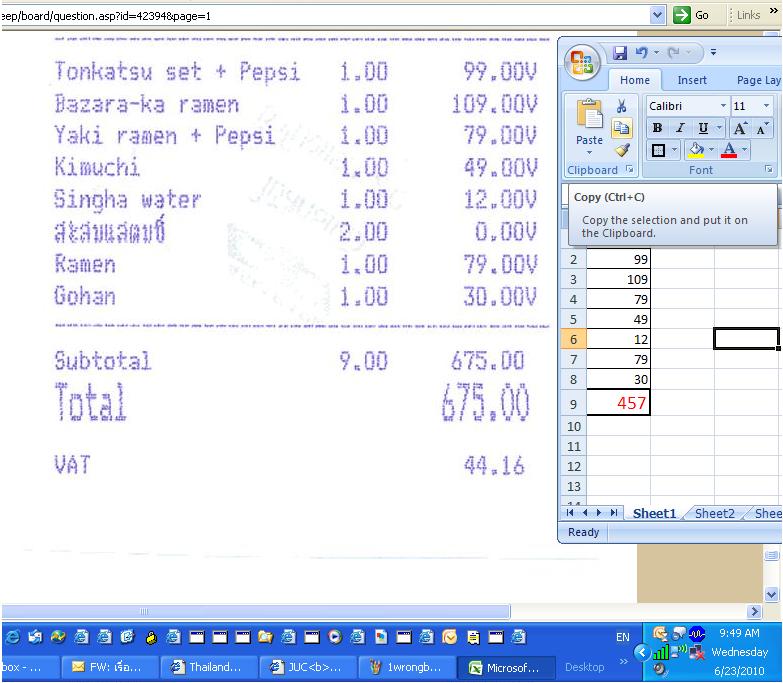Switch to the Sheet2 worksheet tab
Viewport: 783px width, 683px height.
click(714, 513)
